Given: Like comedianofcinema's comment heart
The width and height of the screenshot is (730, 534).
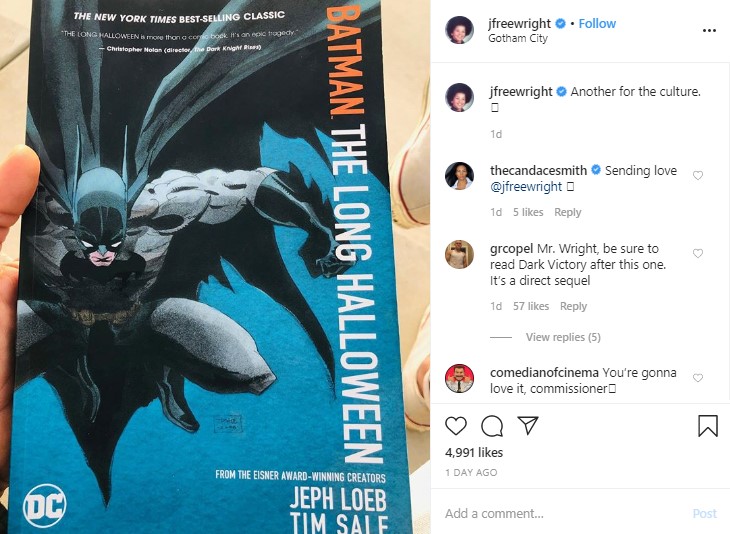Looking at the screenshot, I should coord(698,378).
